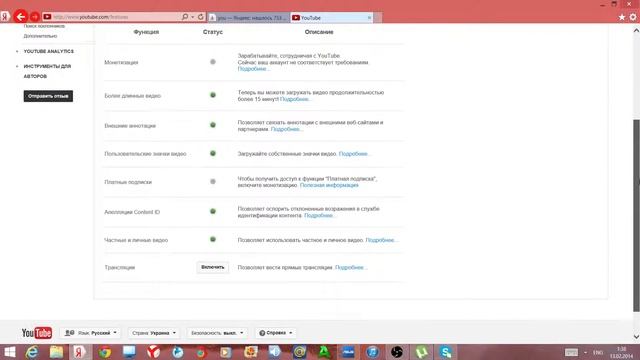Click the browser back arrow button
The image size is (640, 360).
[x=20, y=17]
